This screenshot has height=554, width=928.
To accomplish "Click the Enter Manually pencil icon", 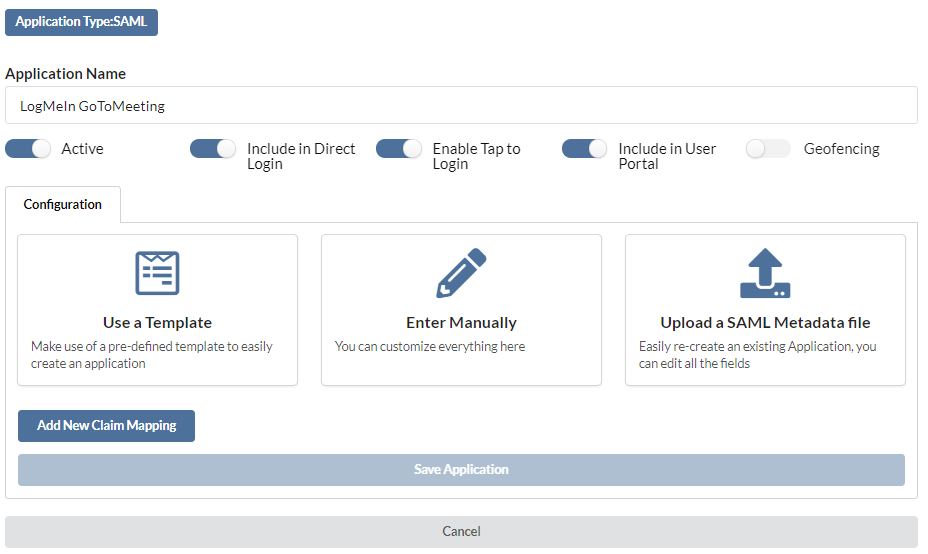I will point(461,273).
